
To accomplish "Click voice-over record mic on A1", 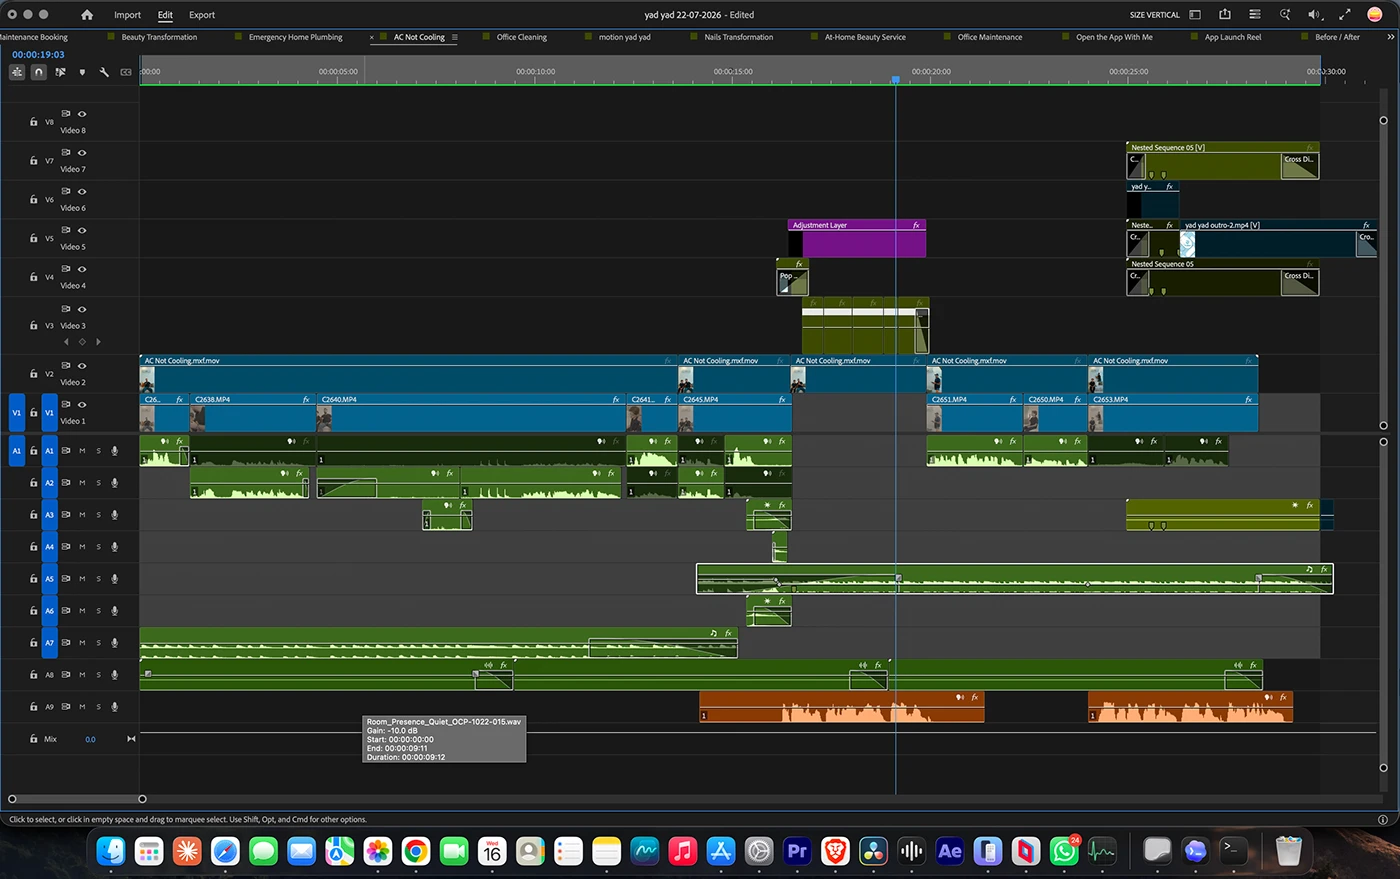I will click(x=115, y=451).
